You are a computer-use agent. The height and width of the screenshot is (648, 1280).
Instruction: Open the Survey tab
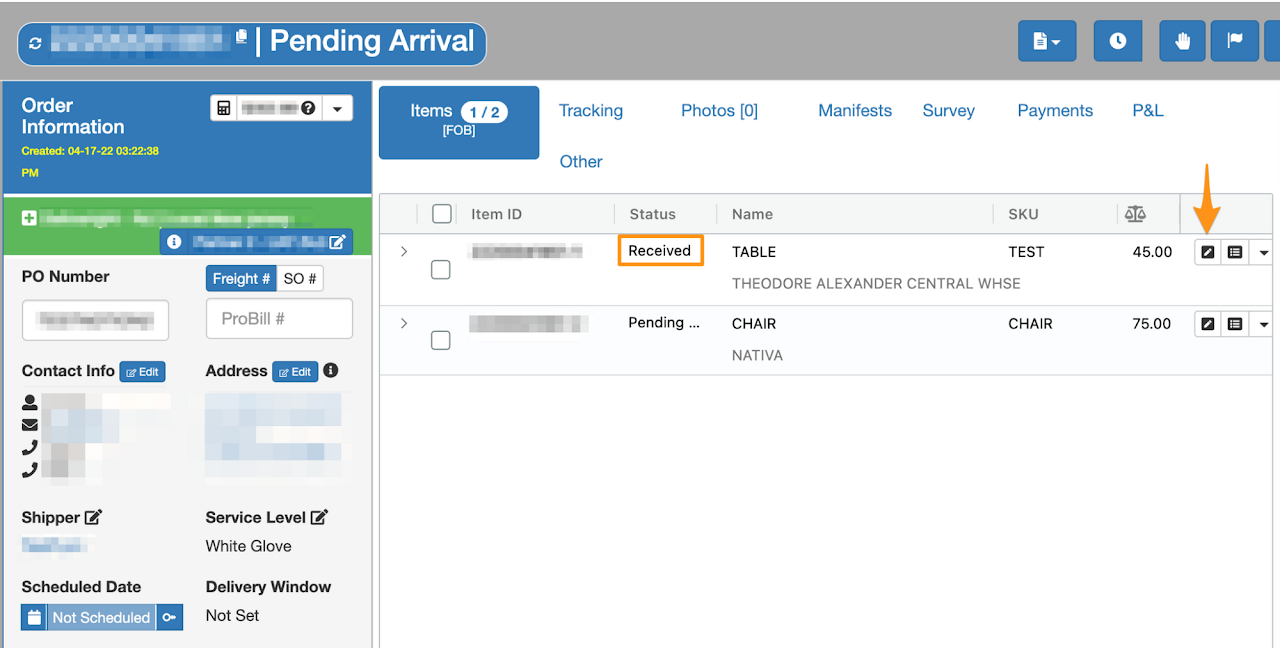(948, 111)
